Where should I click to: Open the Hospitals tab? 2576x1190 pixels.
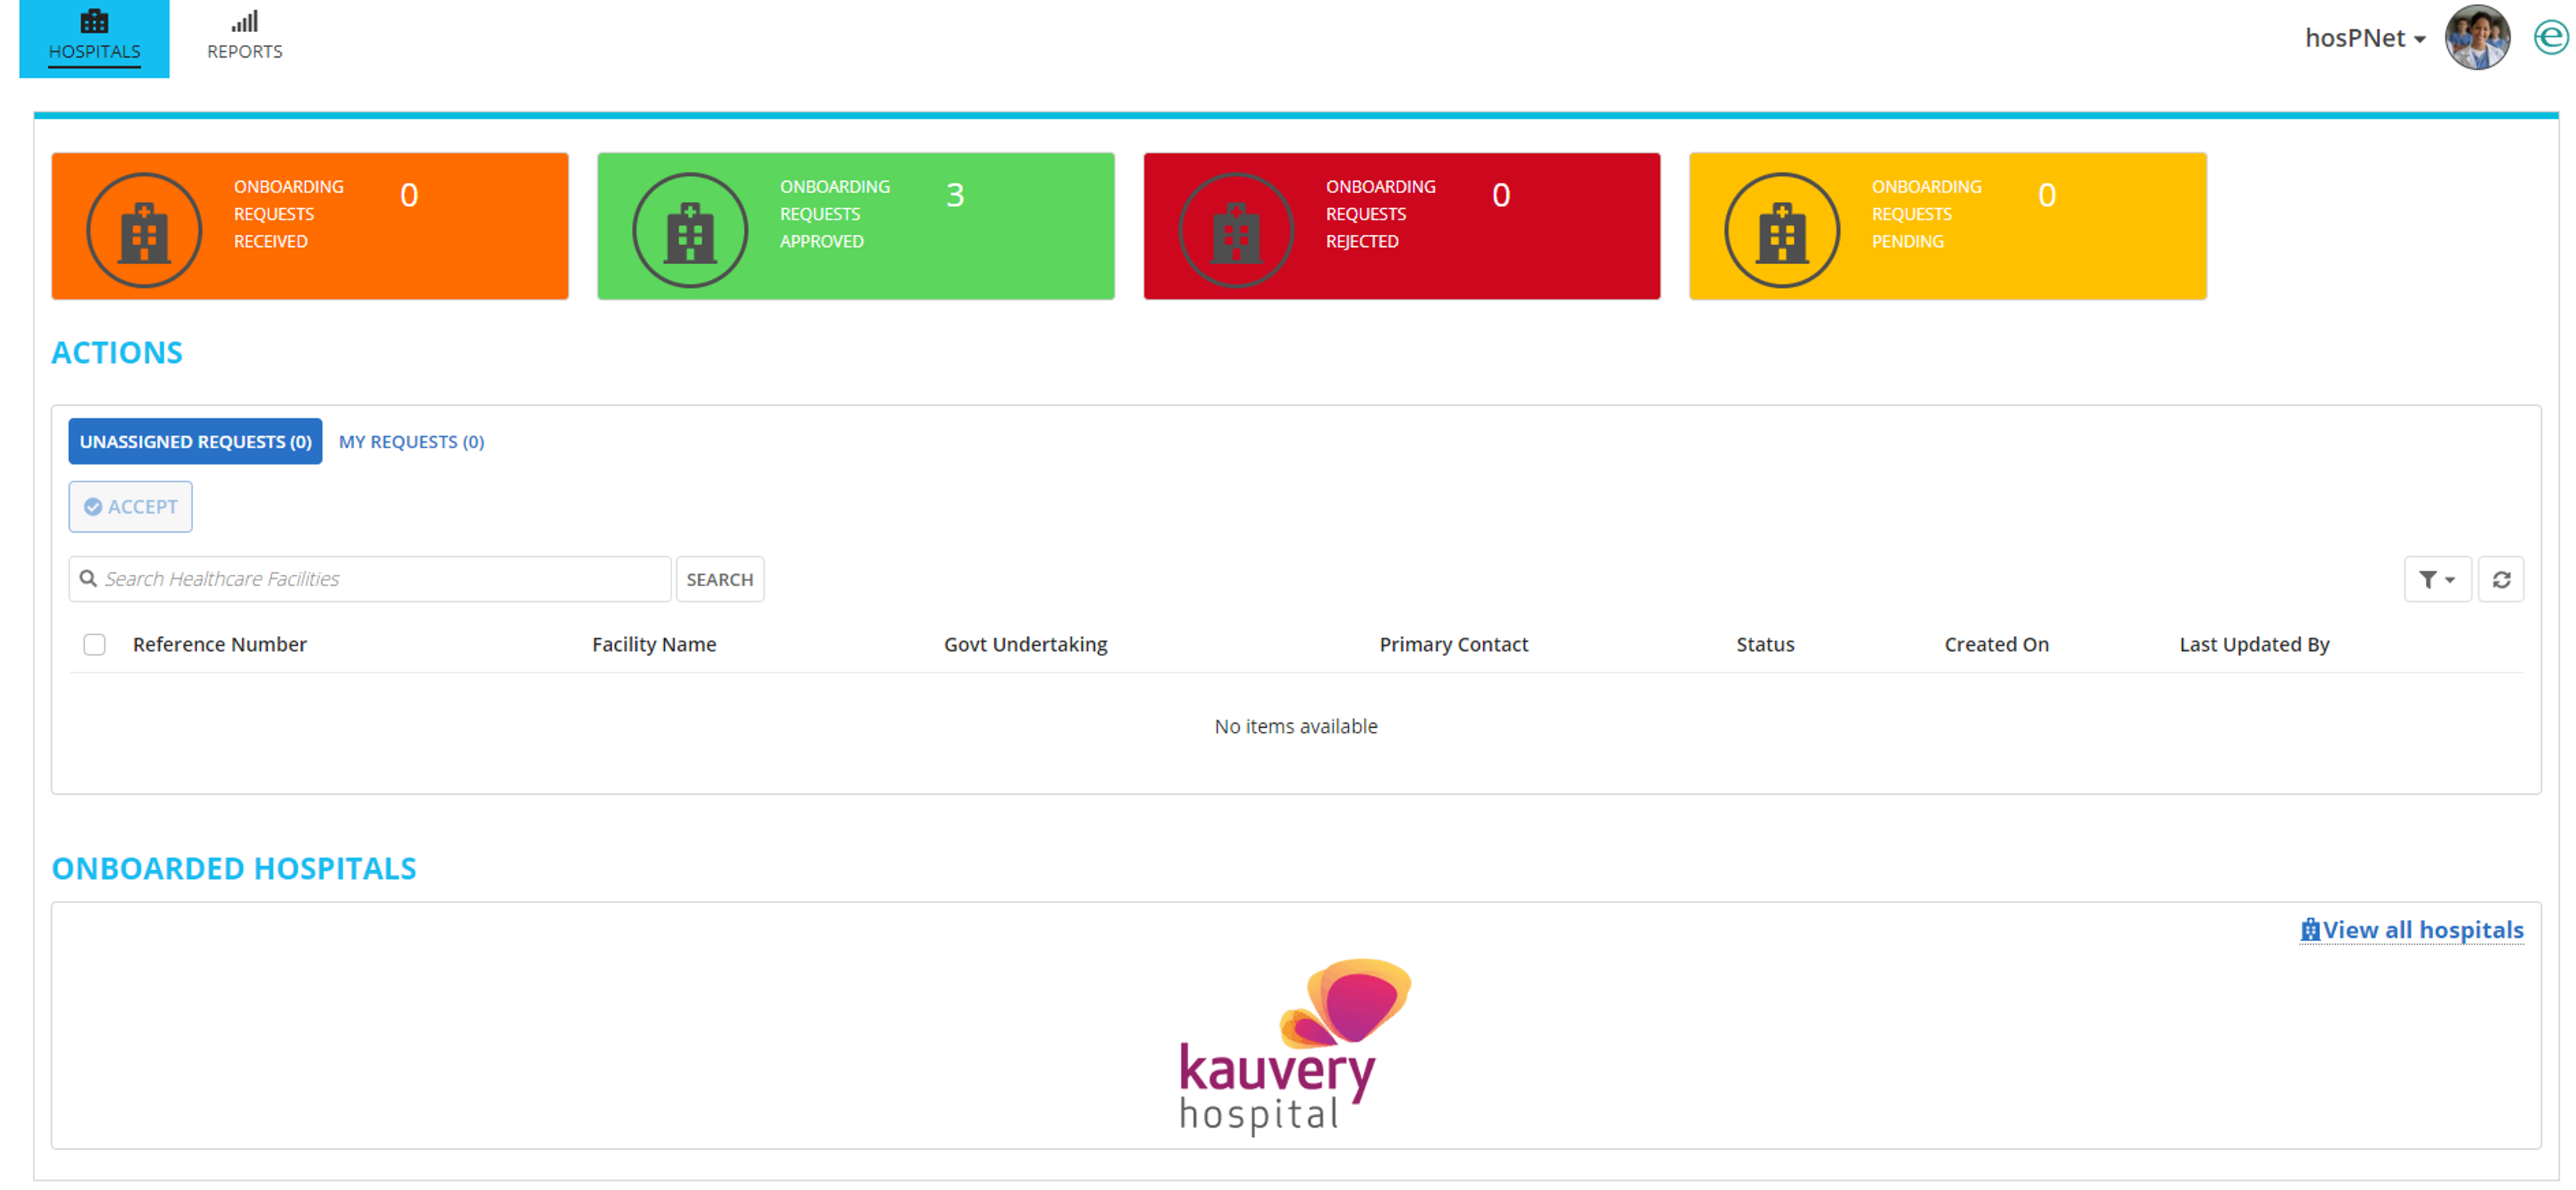point(94,38)
